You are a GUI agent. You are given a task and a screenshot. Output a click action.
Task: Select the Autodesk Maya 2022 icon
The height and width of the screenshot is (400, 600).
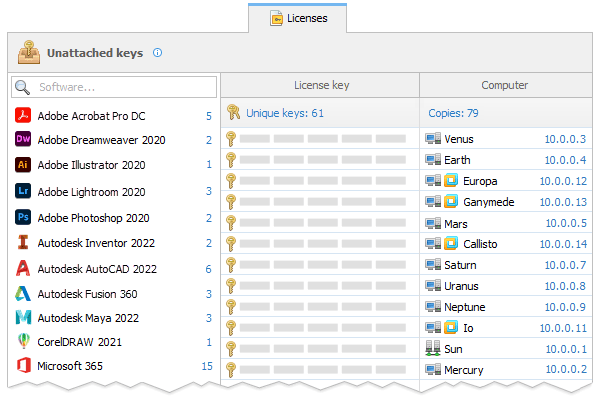point(23,317)
